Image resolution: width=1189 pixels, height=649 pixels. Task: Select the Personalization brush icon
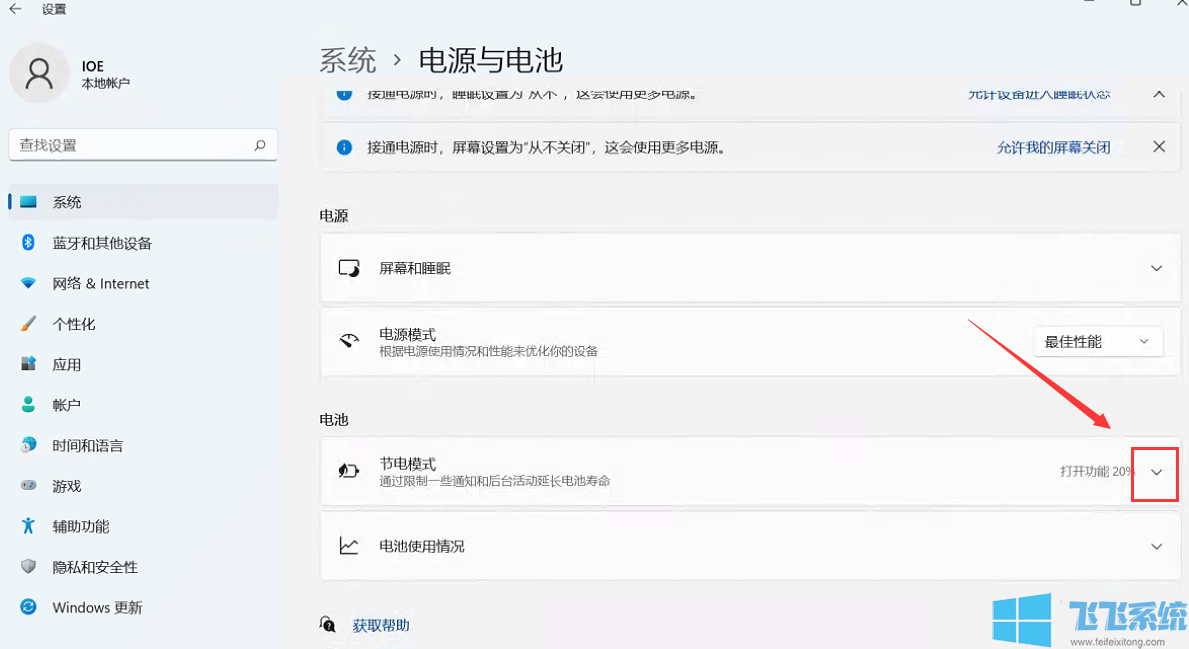[x=30, y=323]
